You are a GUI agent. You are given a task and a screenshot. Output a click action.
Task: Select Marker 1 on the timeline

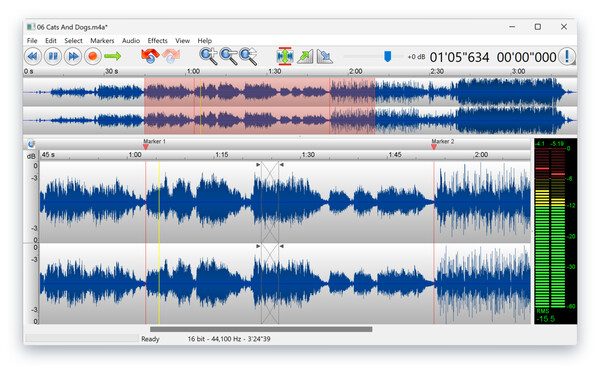click(x=146, y=147)
